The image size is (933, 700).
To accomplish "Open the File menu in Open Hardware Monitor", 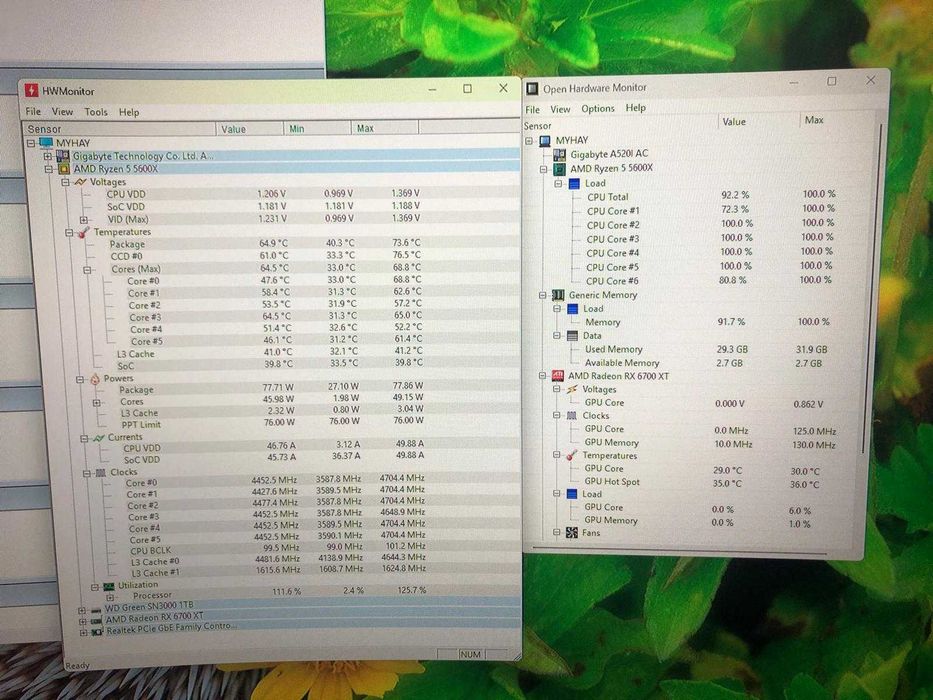I will click(533, 110).
